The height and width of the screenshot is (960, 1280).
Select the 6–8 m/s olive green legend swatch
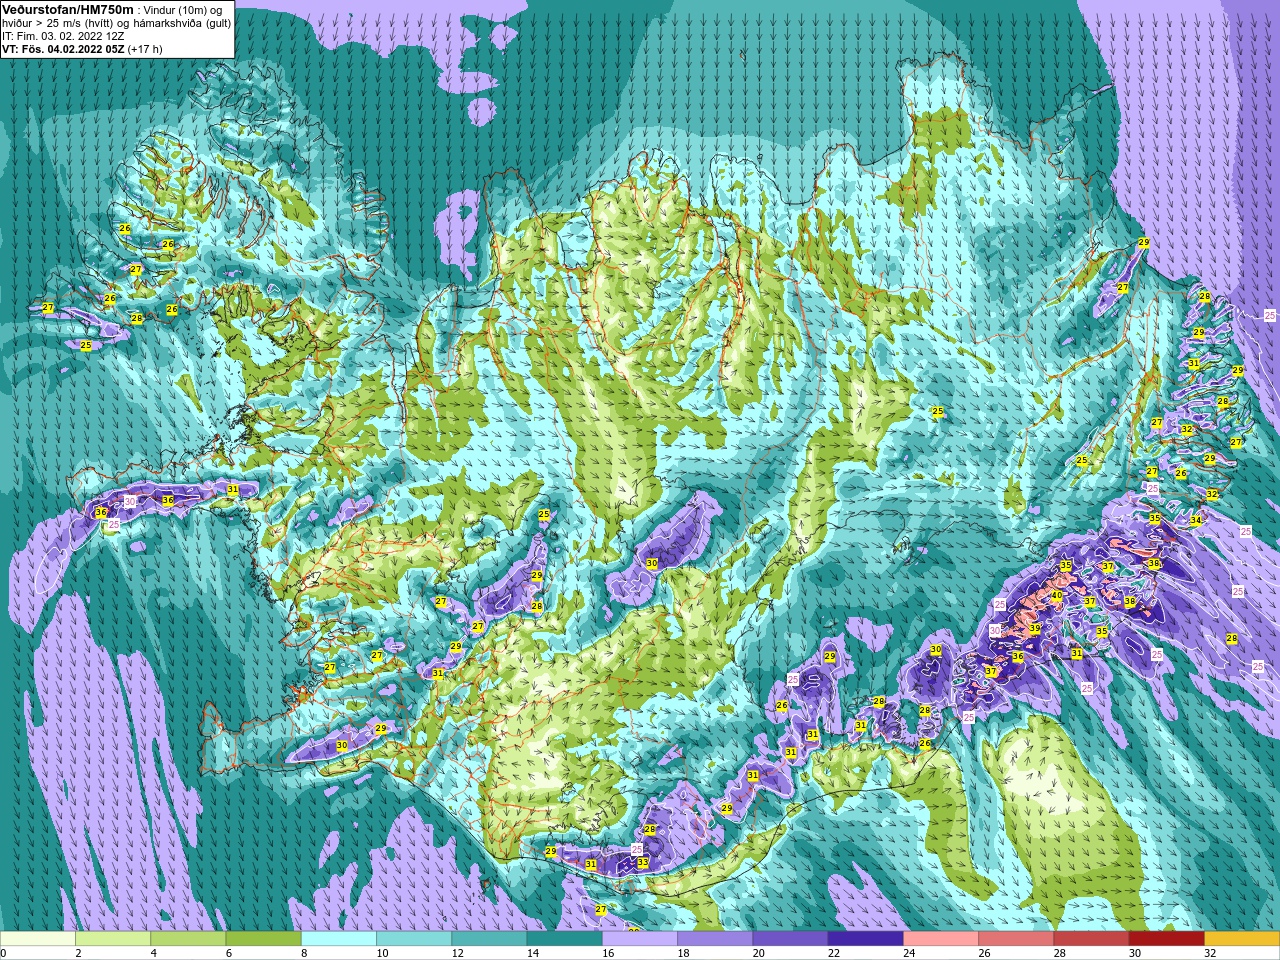pyautogui.click(x=263, y=939)
